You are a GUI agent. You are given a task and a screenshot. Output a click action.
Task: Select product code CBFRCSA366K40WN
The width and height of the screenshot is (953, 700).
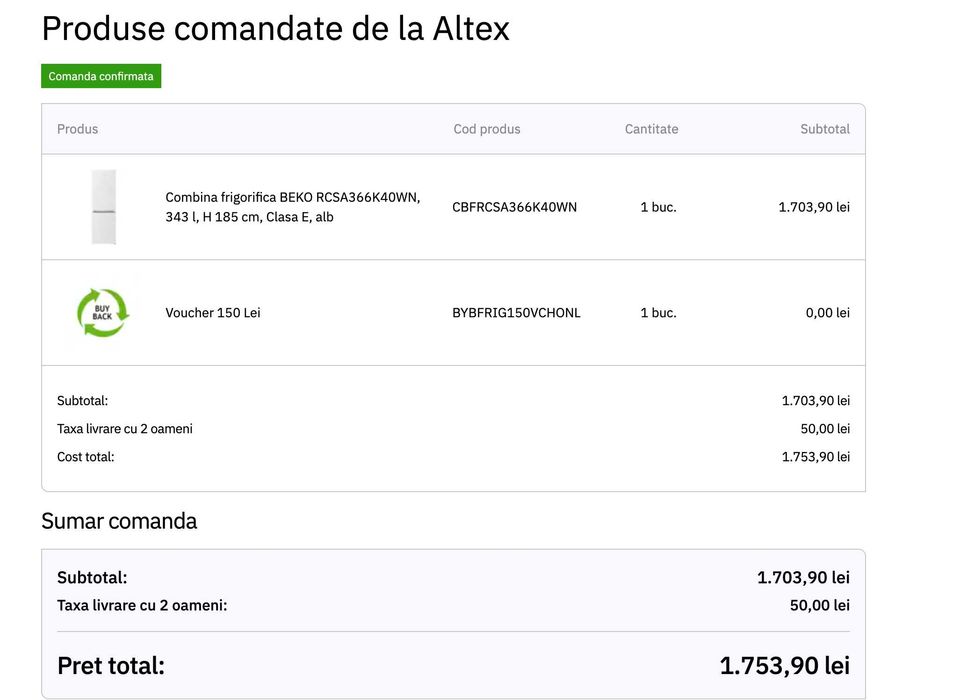click(514, 207)
